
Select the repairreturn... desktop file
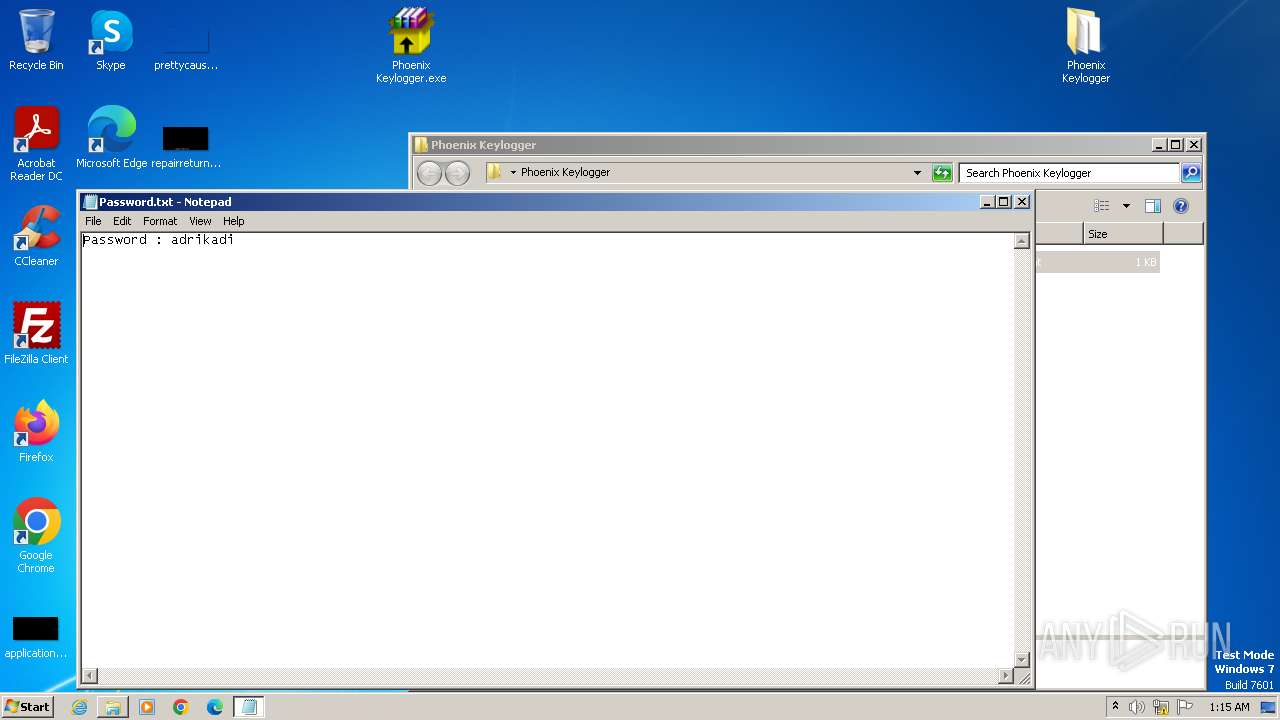pos(186,146)
